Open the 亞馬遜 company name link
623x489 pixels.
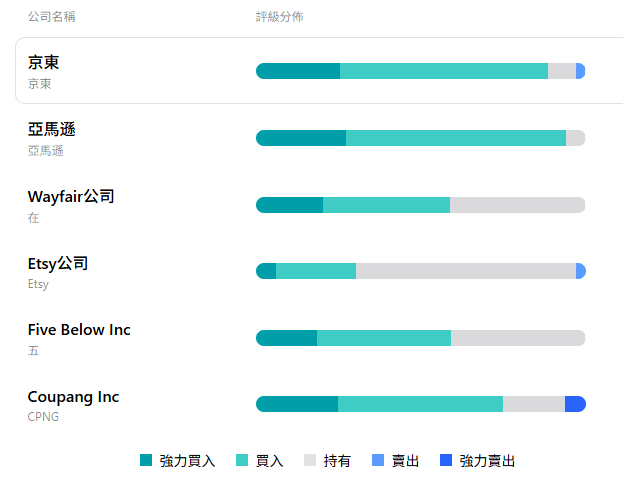tap(51, 129)
